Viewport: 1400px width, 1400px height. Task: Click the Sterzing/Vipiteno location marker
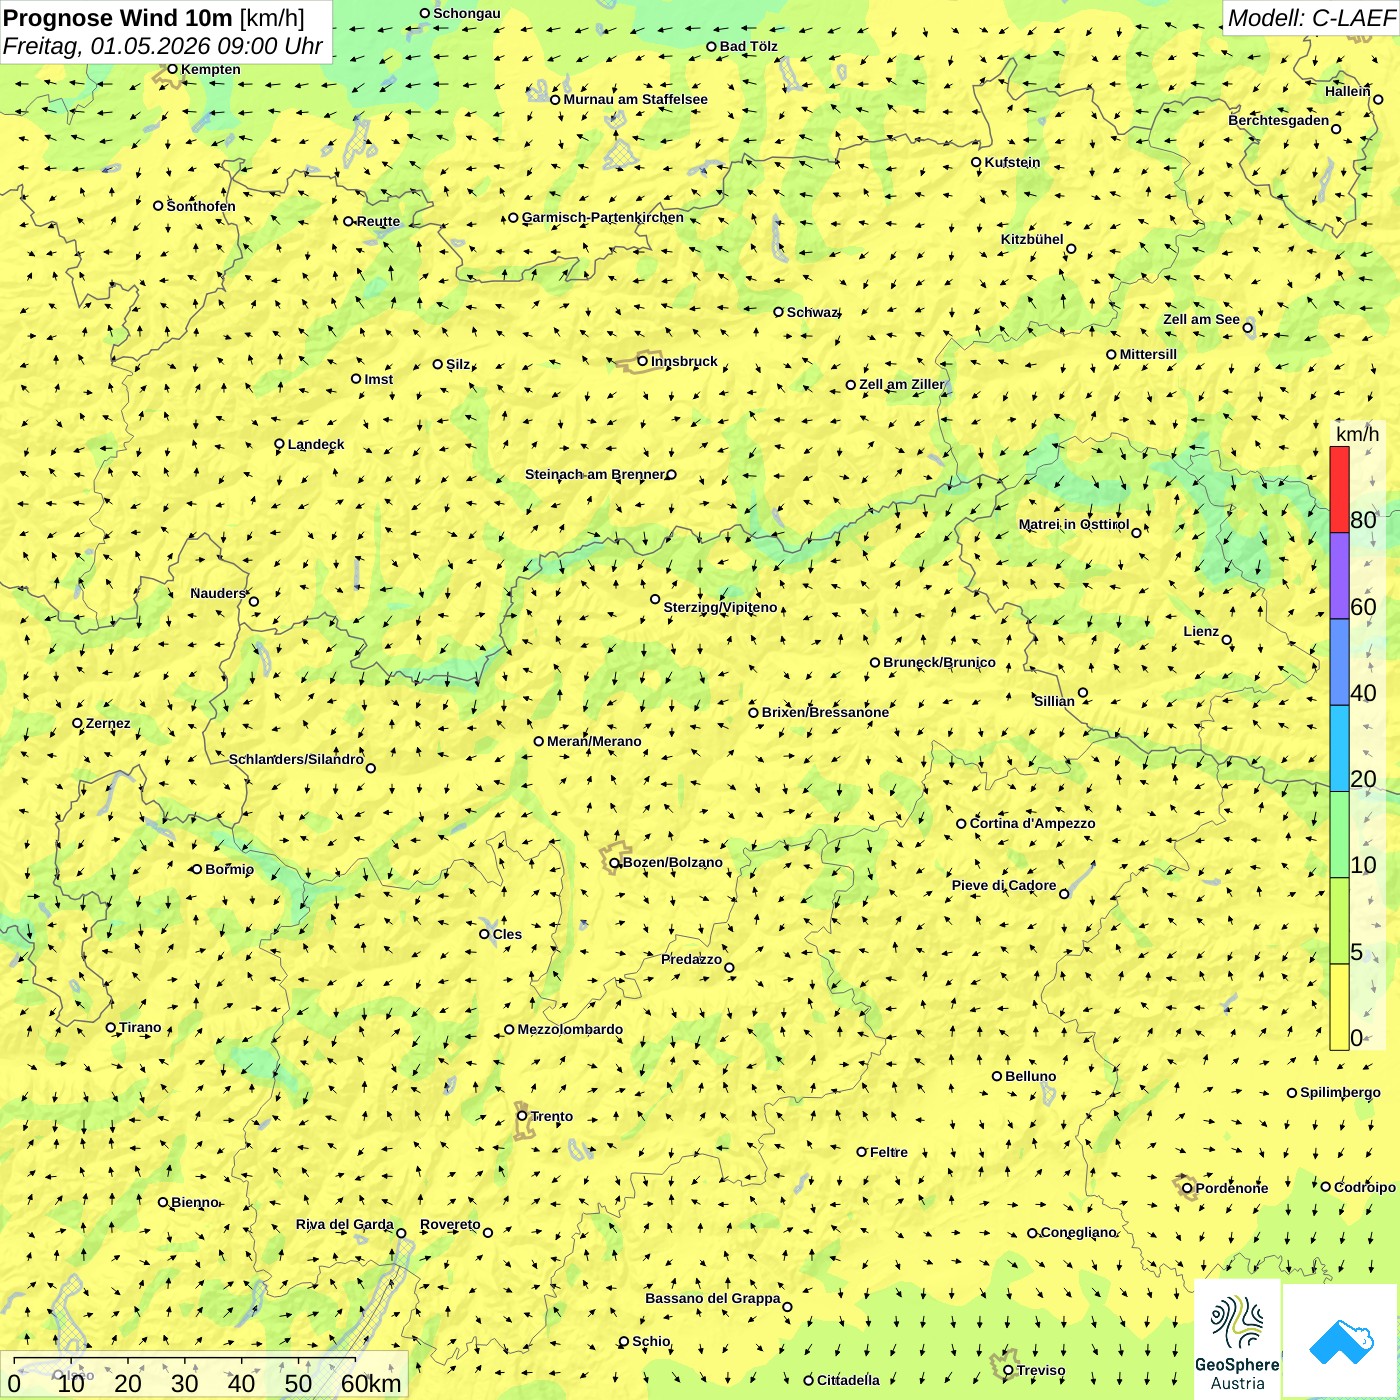[x=655, y=599]
